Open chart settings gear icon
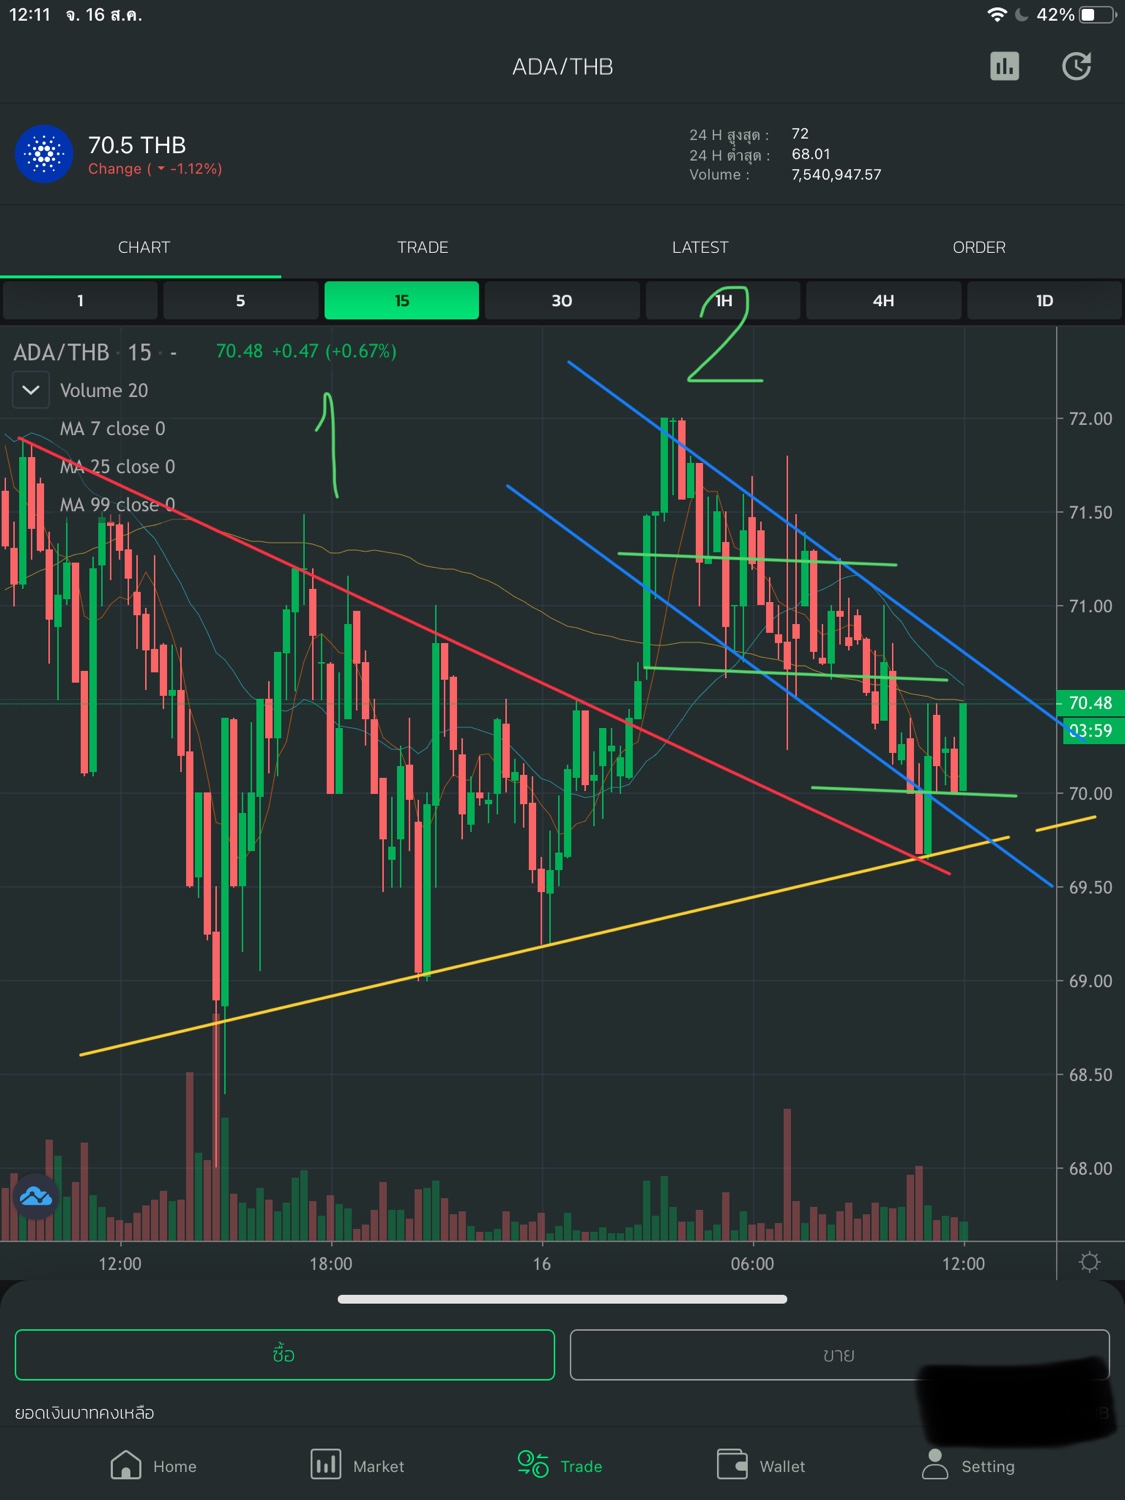This screenshot has width=1125, height=1500. (1090, 1262)
